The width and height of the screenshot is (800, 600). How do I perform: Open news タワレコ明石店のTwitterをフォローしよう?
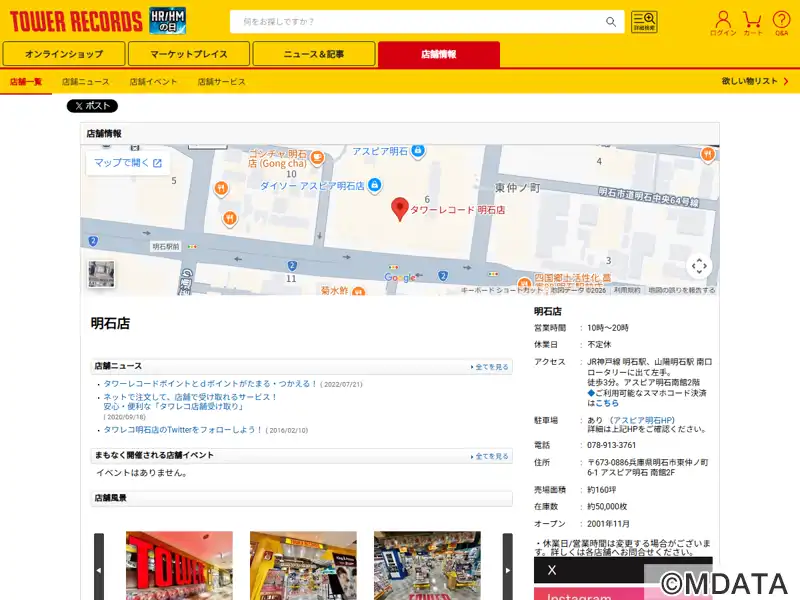[x=183, y=430]
